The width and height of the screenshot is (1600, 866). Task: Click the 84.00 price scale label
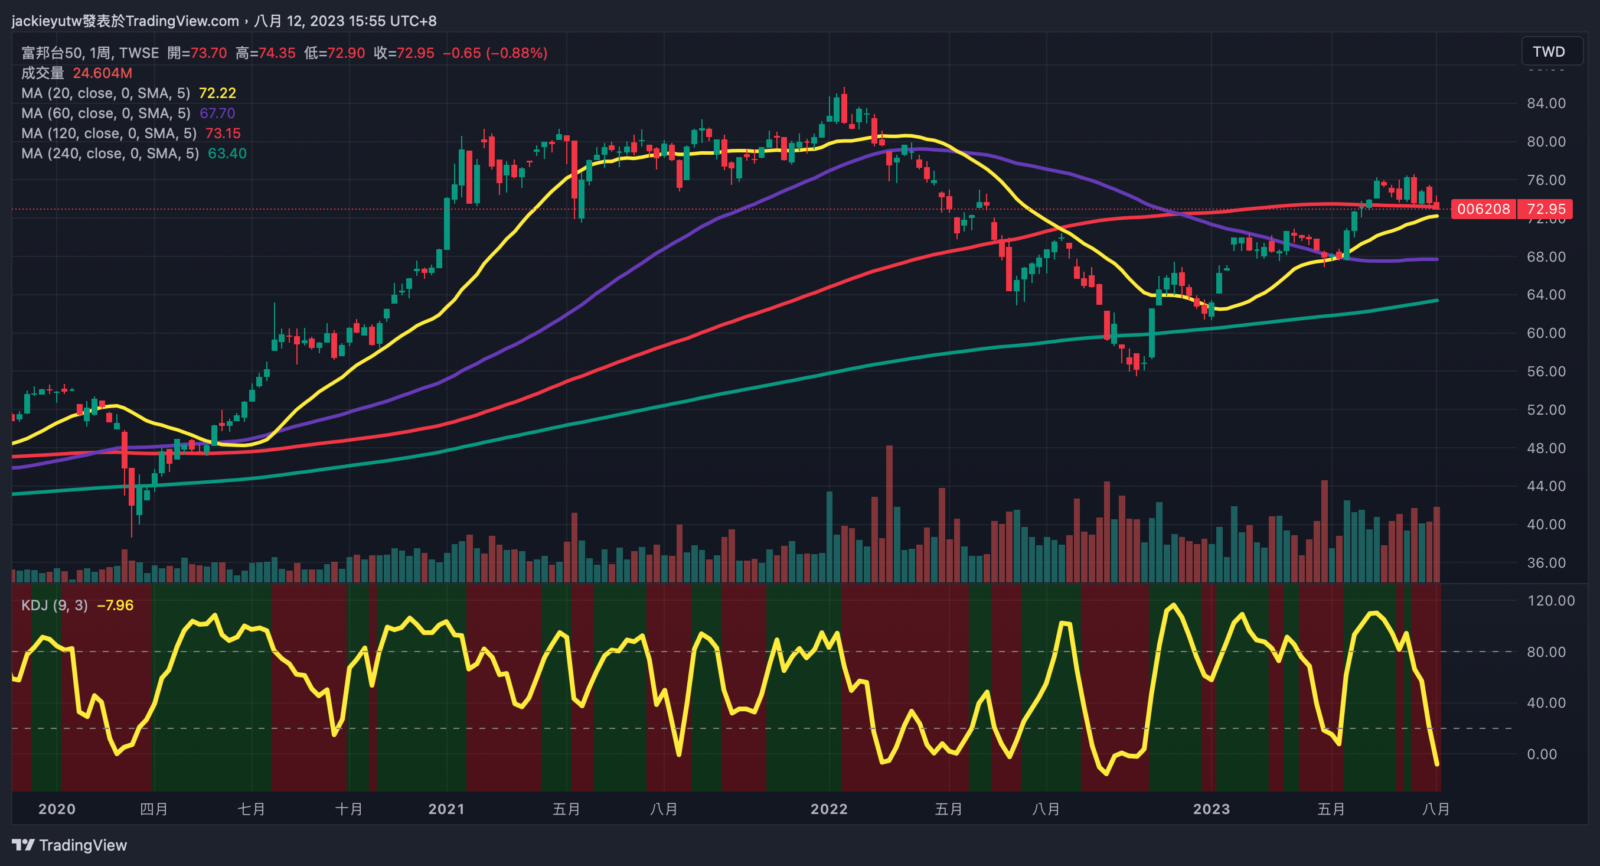pos(1546,103)
